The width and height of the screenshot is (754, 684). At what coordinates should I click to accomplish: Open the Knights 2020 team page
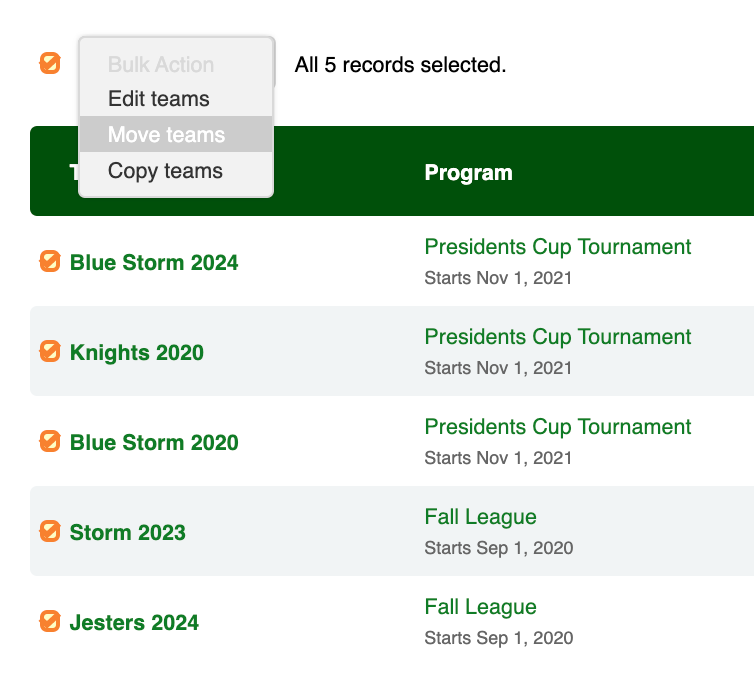[x=137, y=353]
